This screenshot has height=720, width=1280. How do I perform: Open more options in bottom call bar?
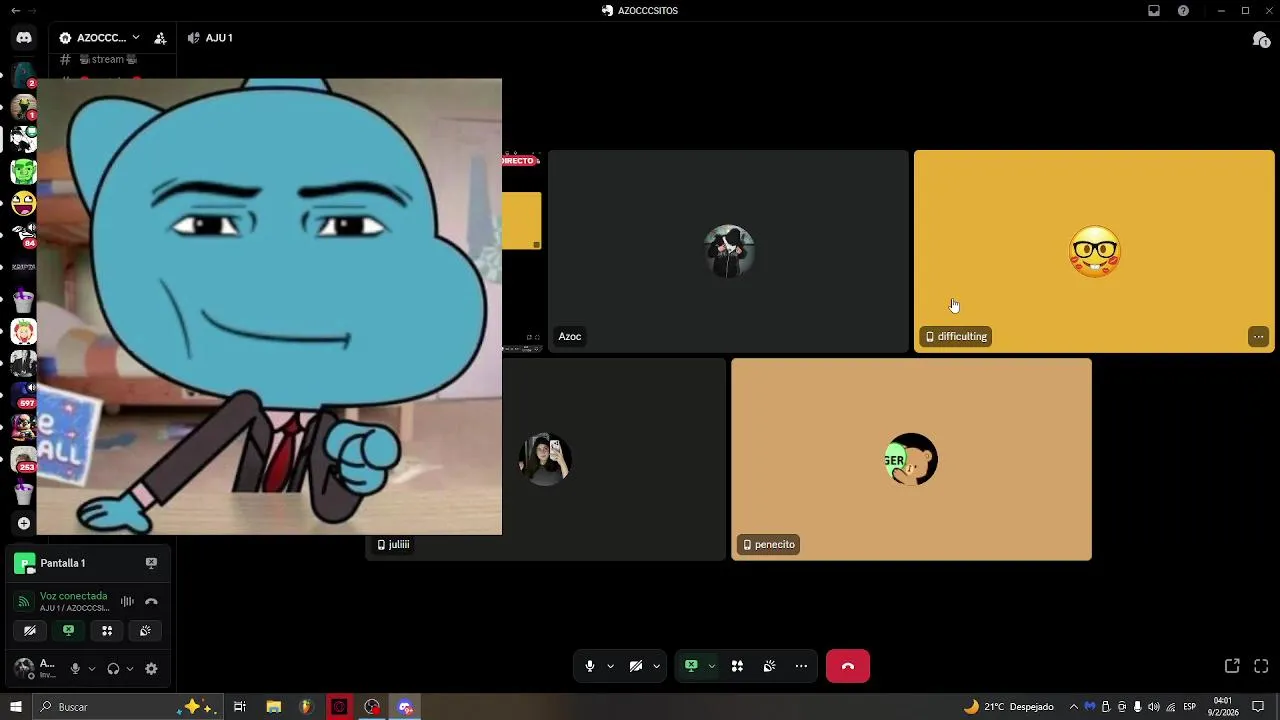801,666
